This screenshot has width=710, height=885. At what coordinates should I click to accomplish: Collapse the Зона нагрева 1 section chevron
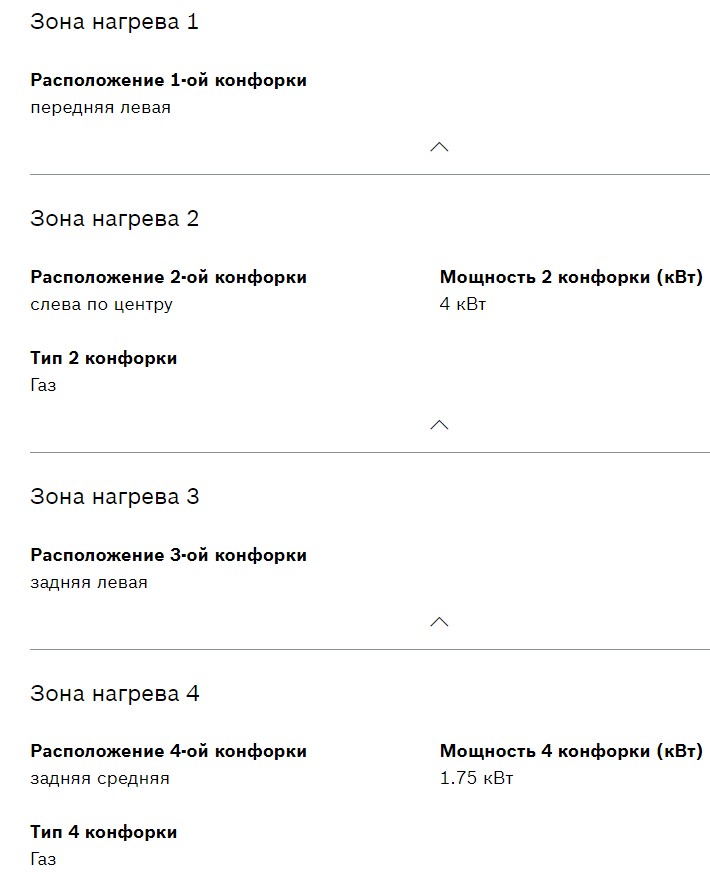(x=438, y=147)
